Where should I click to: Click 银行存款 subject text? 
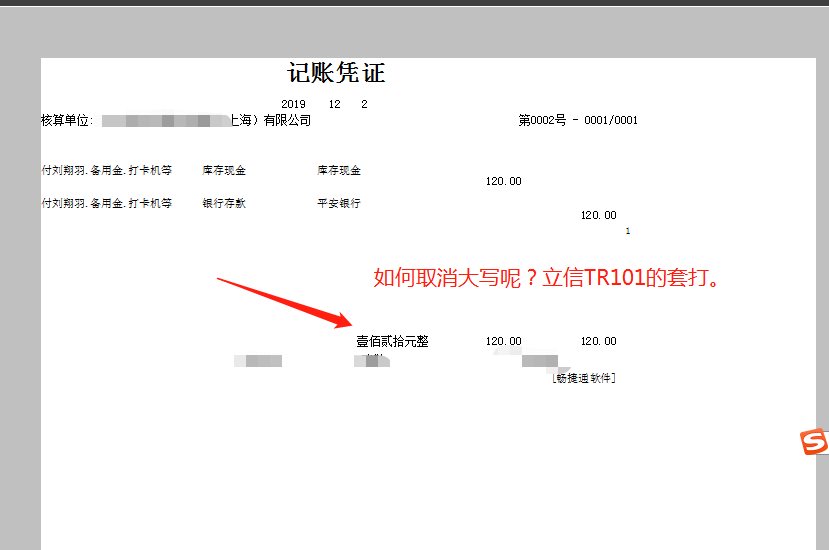coord(224,203)
